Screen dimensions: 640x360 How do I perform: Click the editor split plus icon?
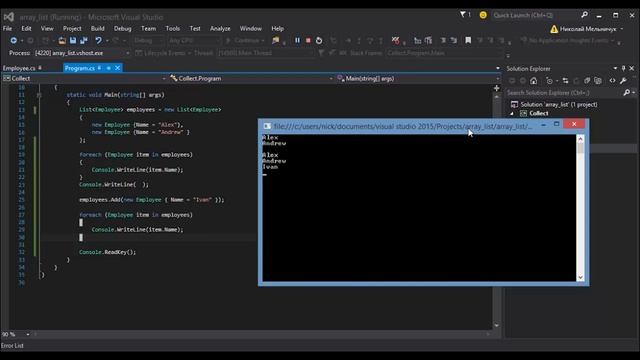(x=496, y=88)
